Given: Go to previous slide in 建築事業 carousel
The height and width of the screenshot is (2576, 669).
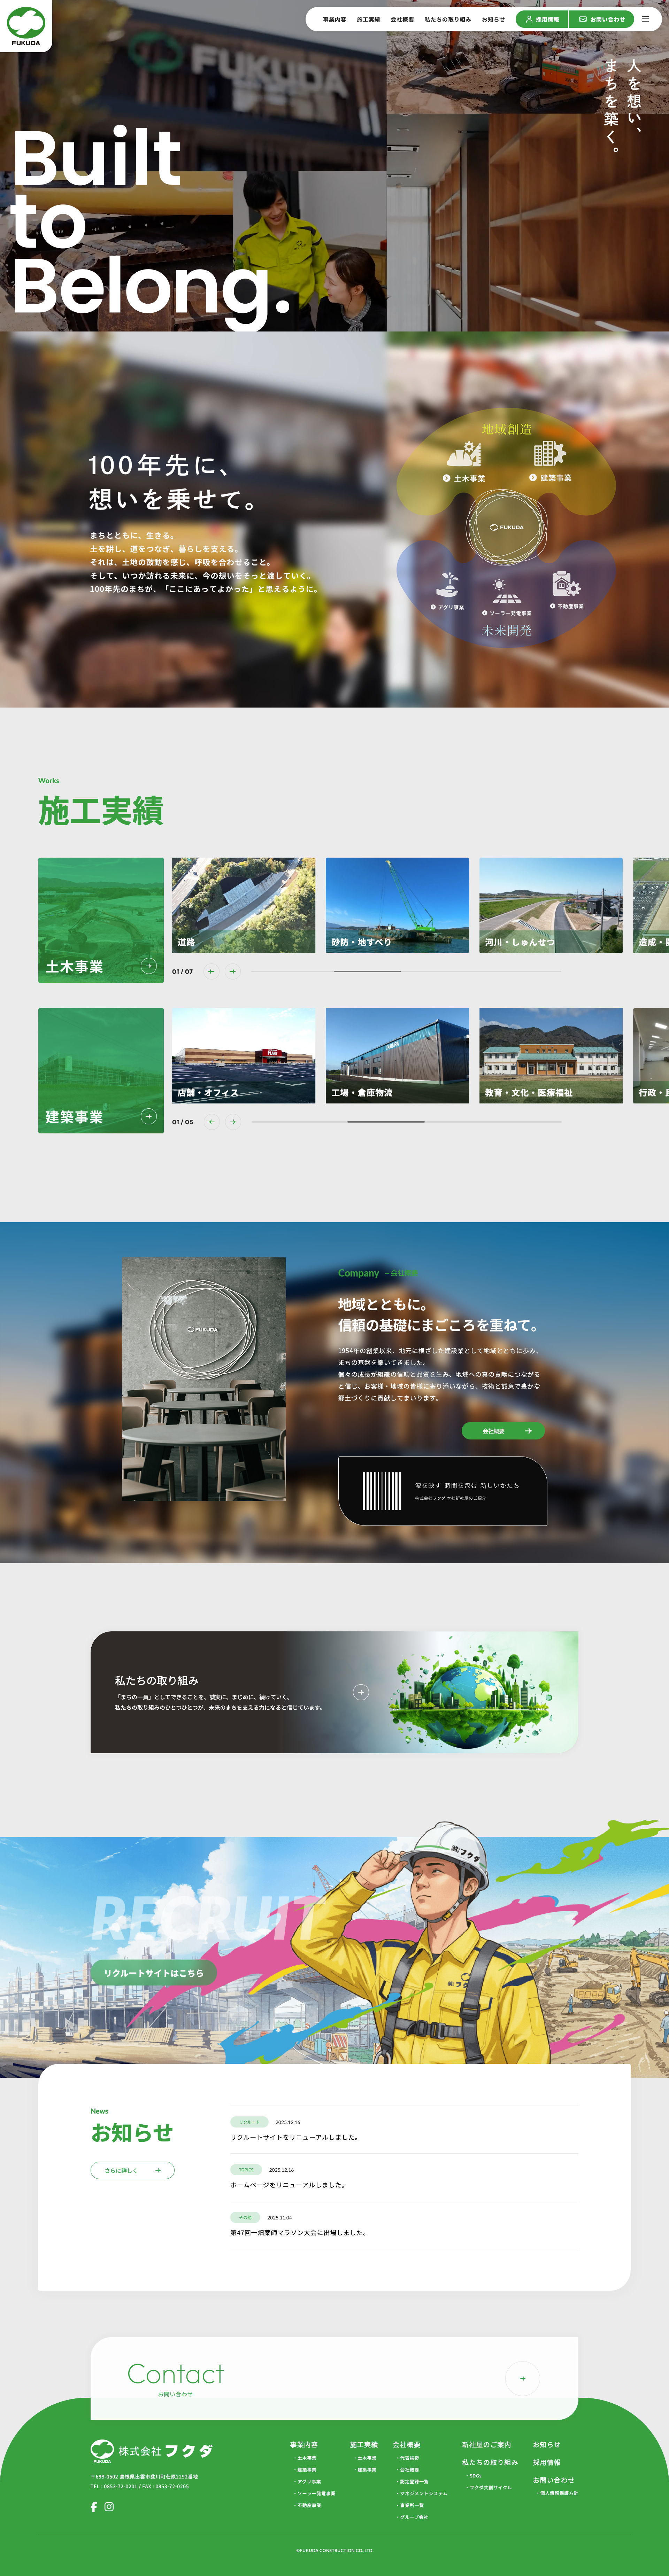Looking at the screenshot, I should [x=211, y=1122].
